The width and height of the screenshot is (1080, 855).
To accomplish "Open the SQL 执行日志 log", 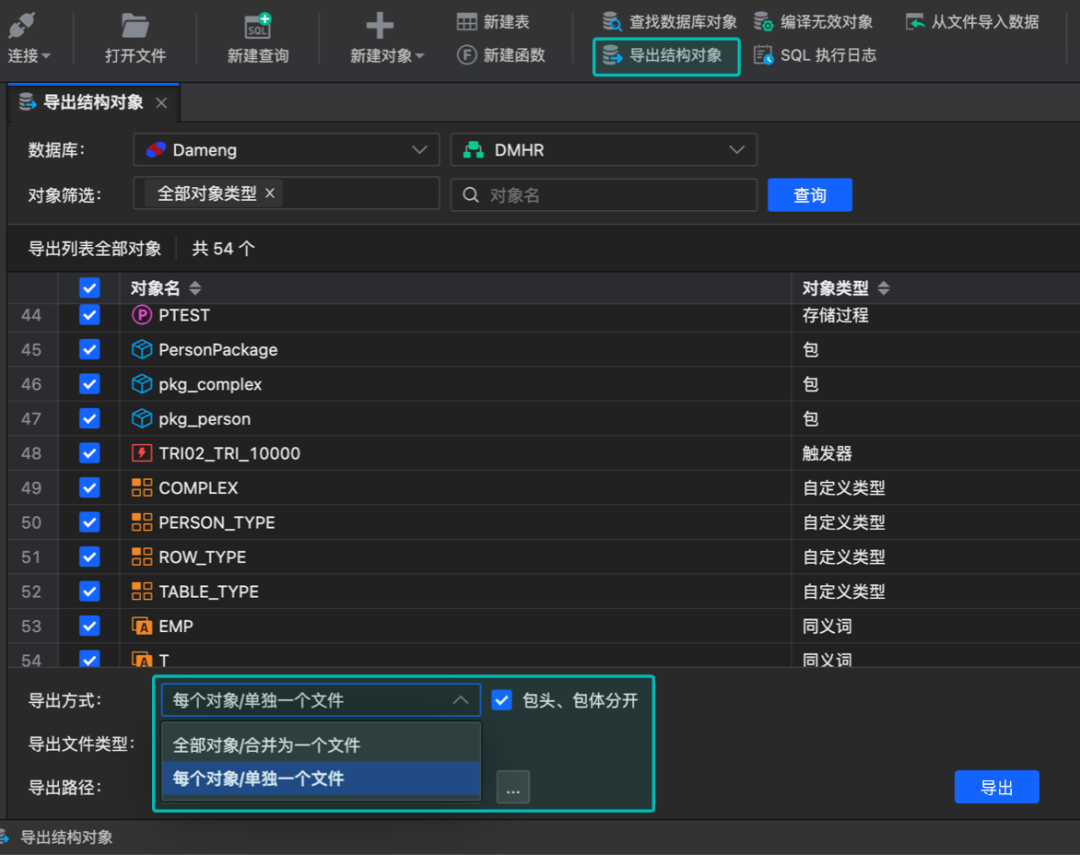I will click(x=814, y=55).
